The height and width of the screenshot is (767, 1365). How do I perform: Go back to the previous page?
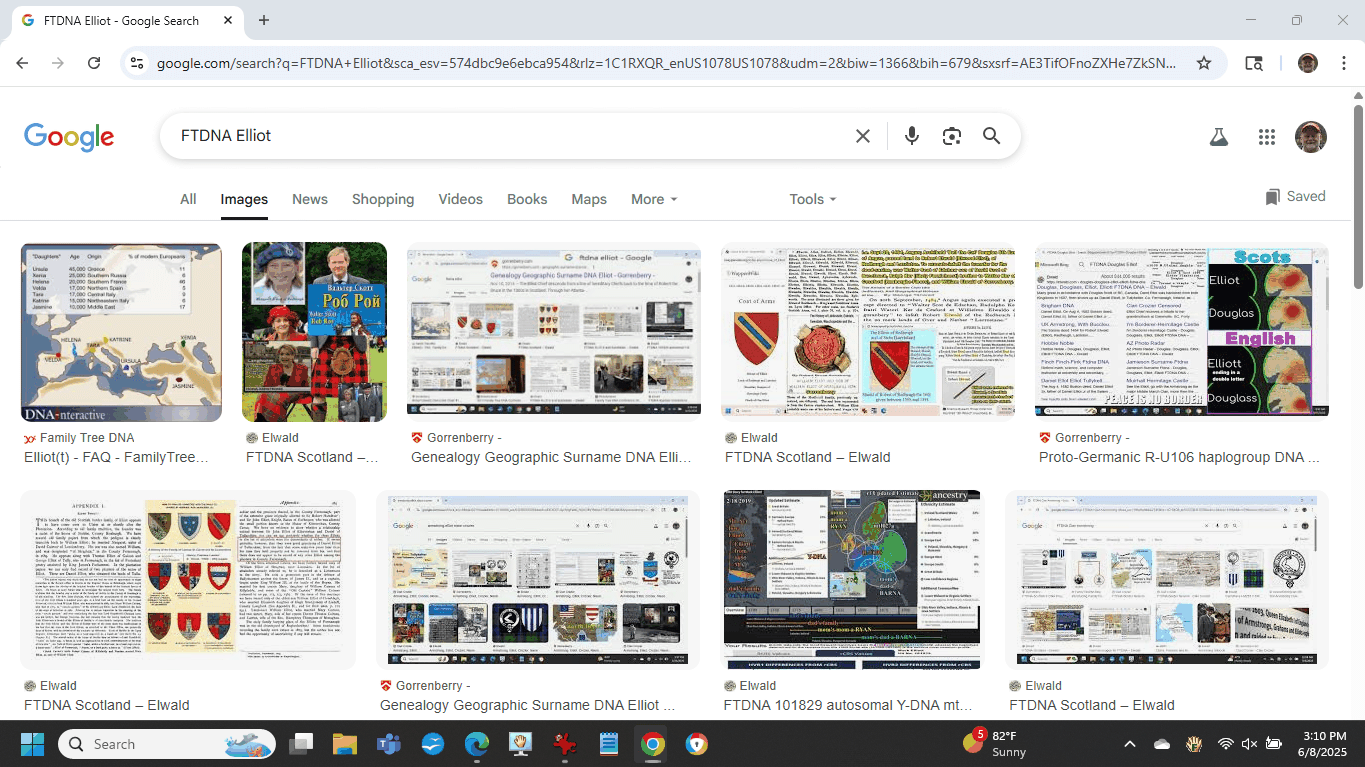click(x=24, y=63)
